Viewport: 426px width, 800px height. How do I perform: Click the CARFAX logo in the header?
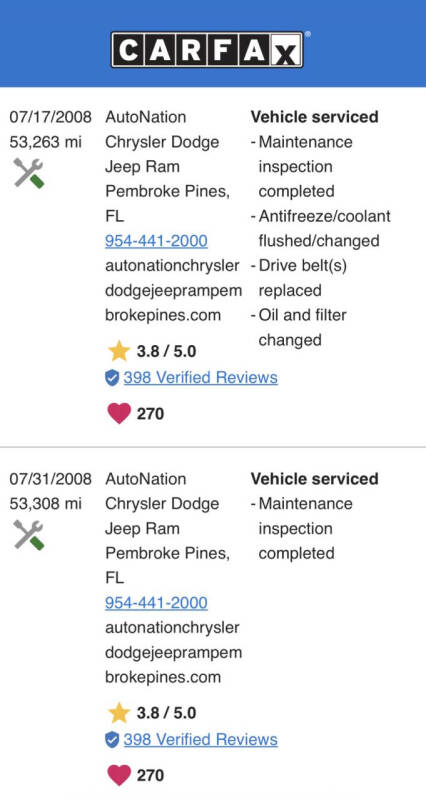[208, 49]
